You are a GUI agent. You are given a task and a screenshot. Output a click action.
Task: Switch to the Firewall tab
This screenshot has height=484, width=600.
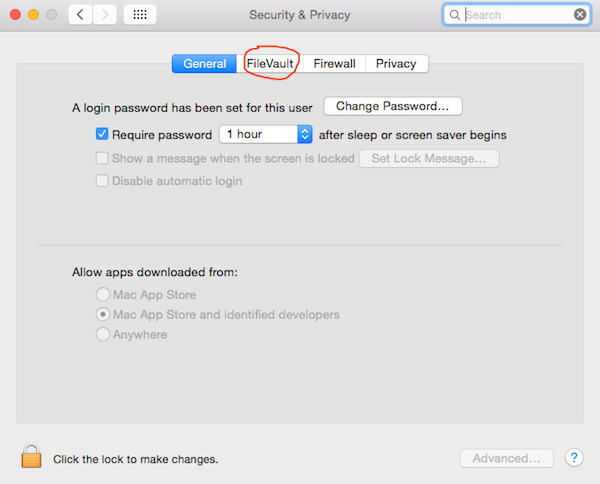(x=334, y=64)
